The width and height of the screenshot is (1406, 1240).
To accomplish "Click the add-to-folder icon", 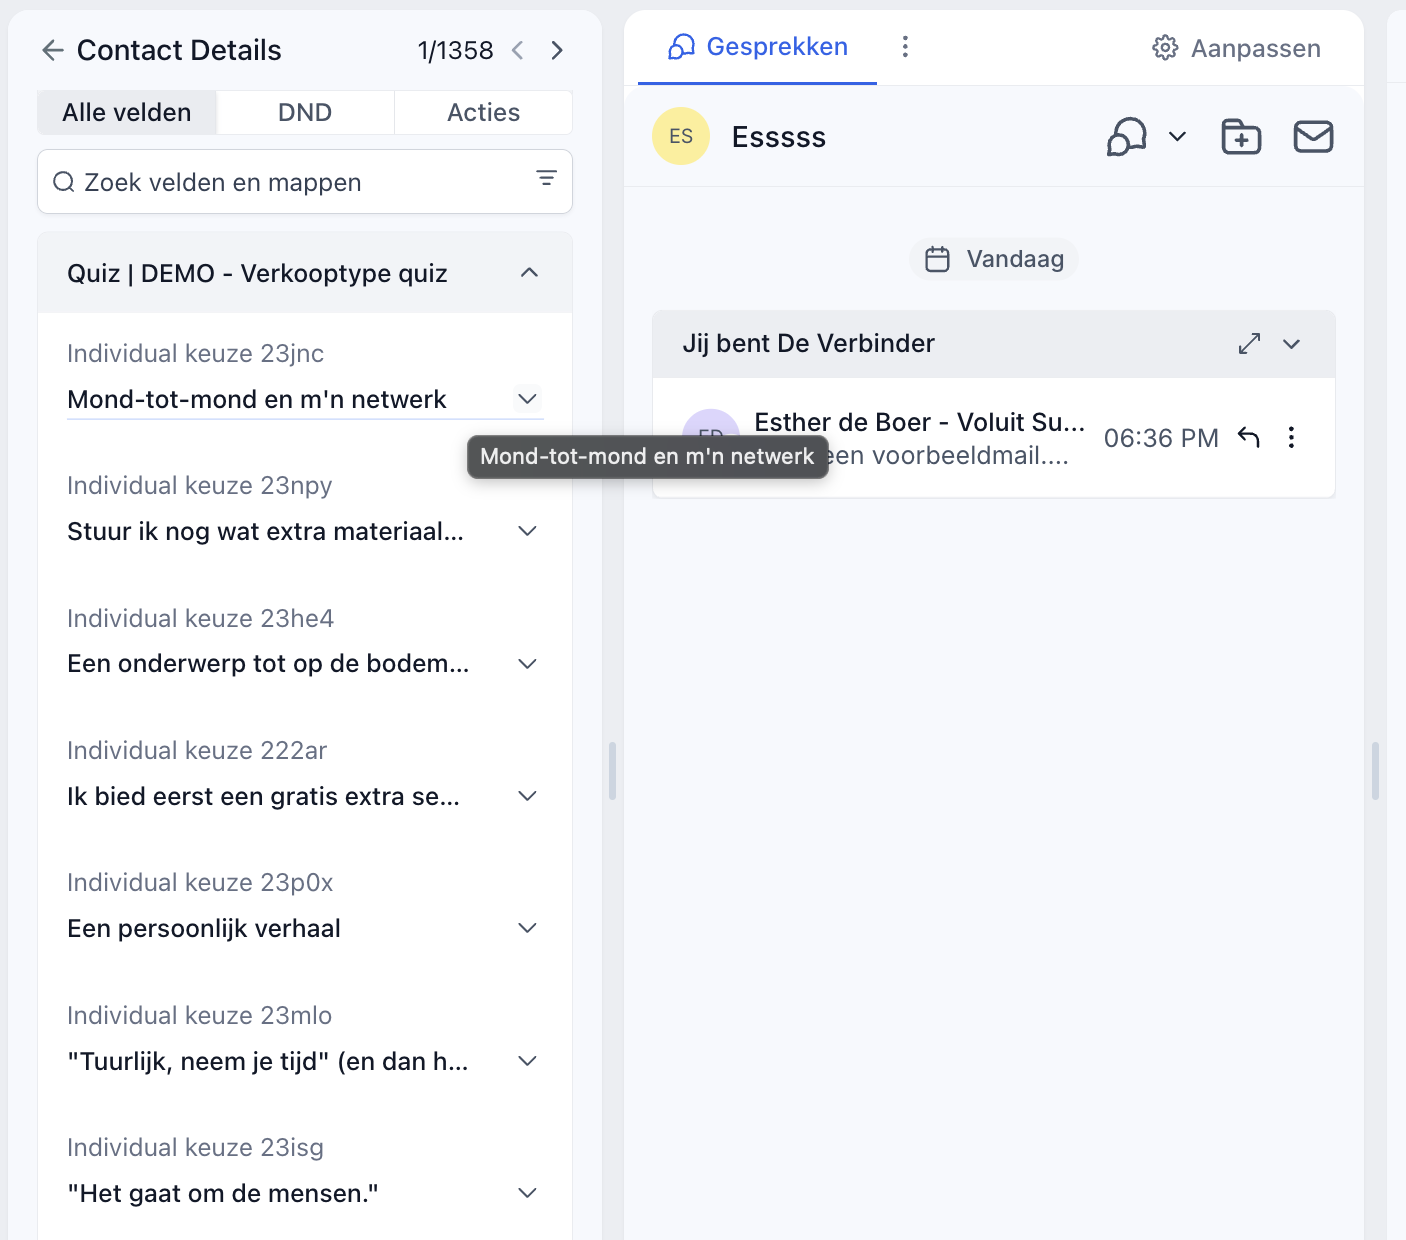I will pos(1241,137).
